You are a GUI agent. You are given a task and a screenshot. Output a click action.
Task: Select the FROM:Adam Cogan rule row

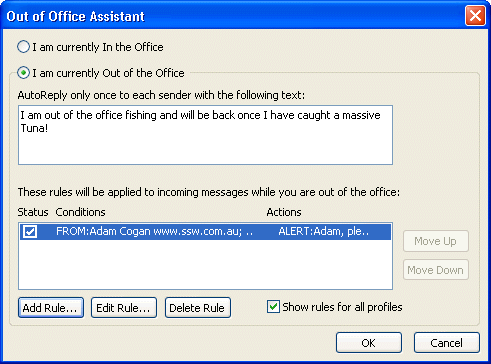pyautogui.click(x=205, y=231)
